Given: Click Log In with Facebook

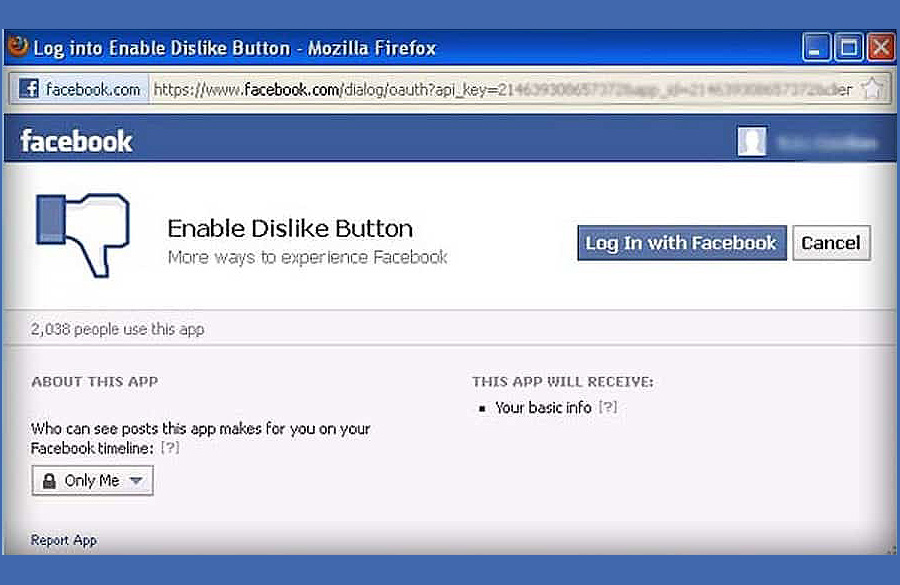Looking at the screenshot, I should 681,243.
